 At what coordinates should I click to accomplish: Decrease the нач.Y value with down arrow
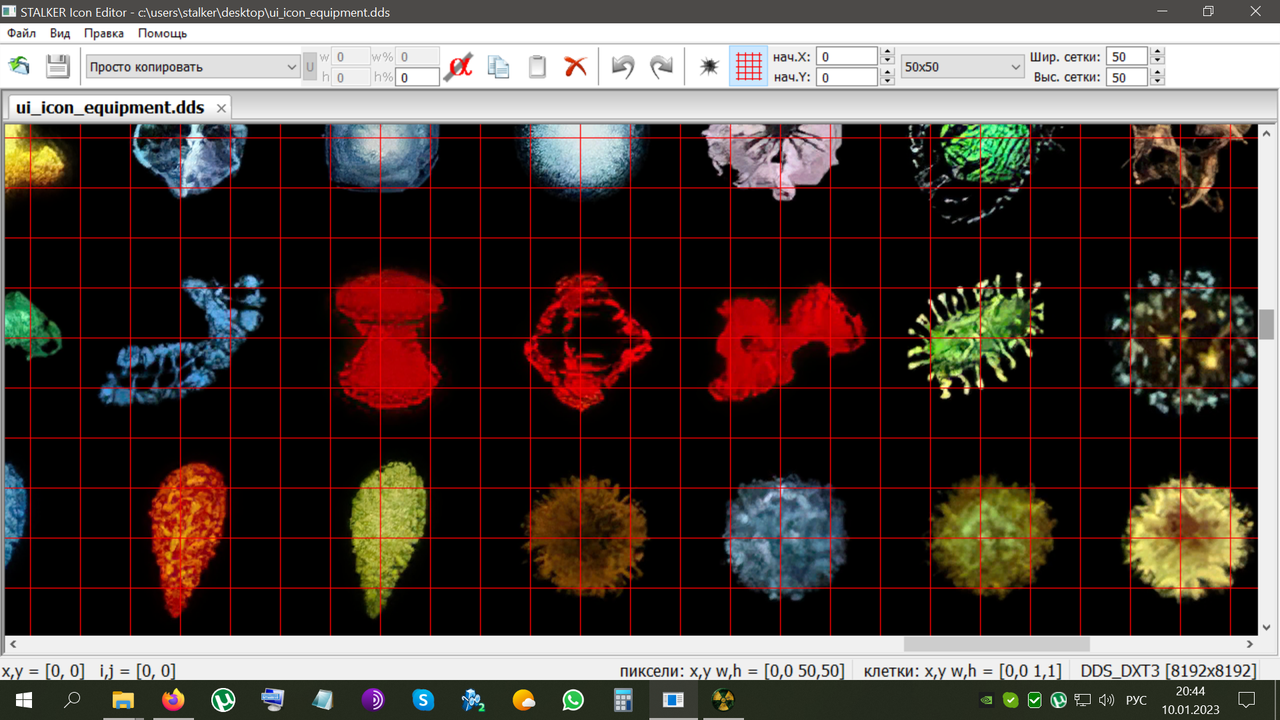tap(887, 81)
